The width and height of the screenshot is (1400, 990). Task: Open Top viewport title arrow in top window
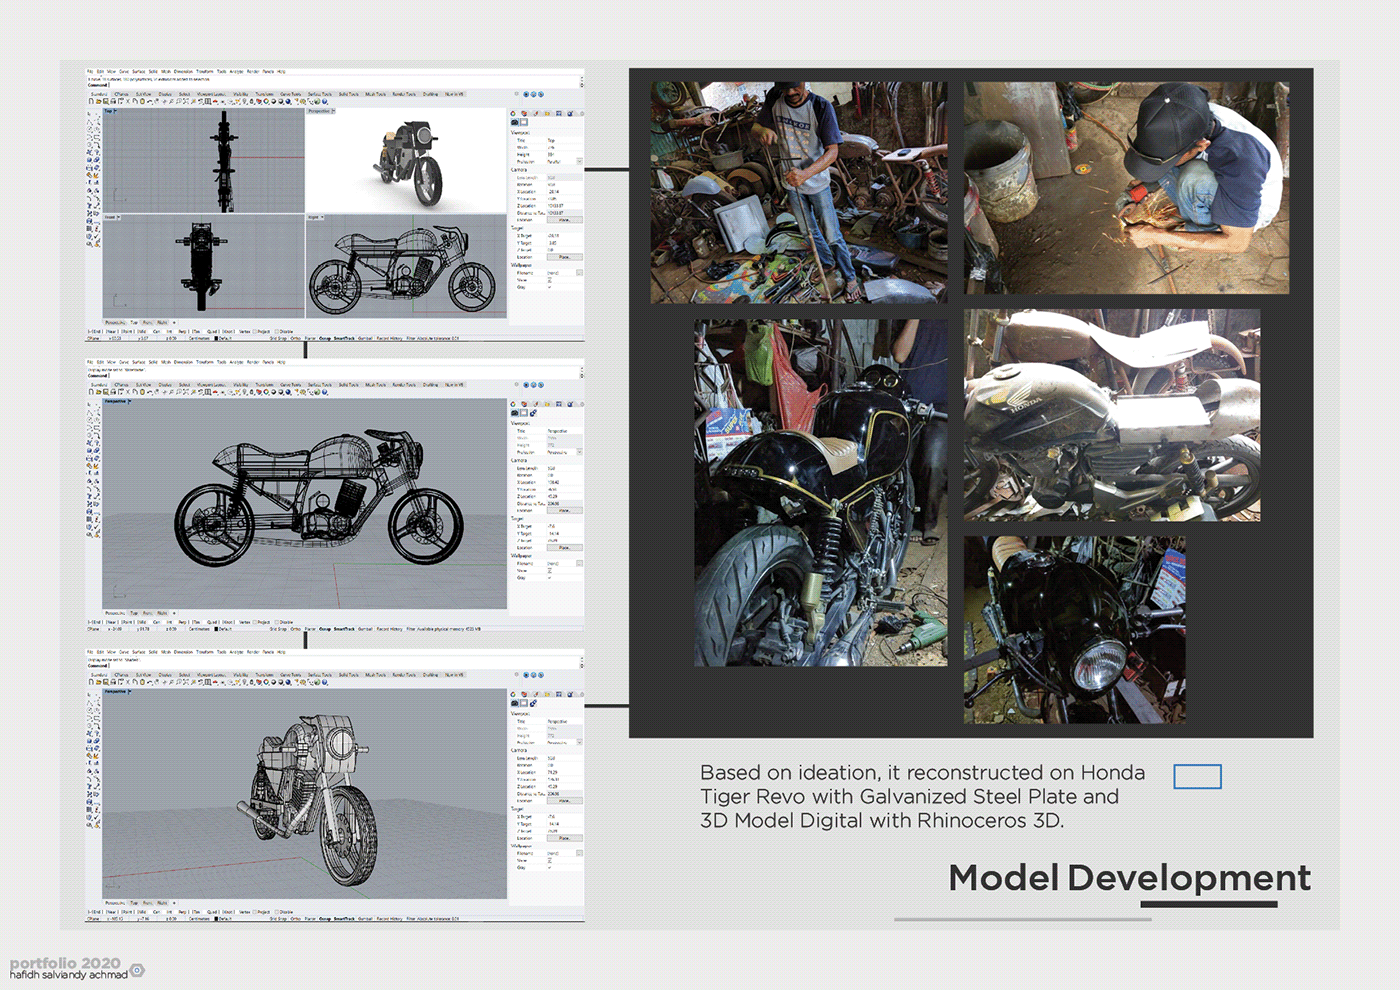pyautogui.click(x=115, y=111)
